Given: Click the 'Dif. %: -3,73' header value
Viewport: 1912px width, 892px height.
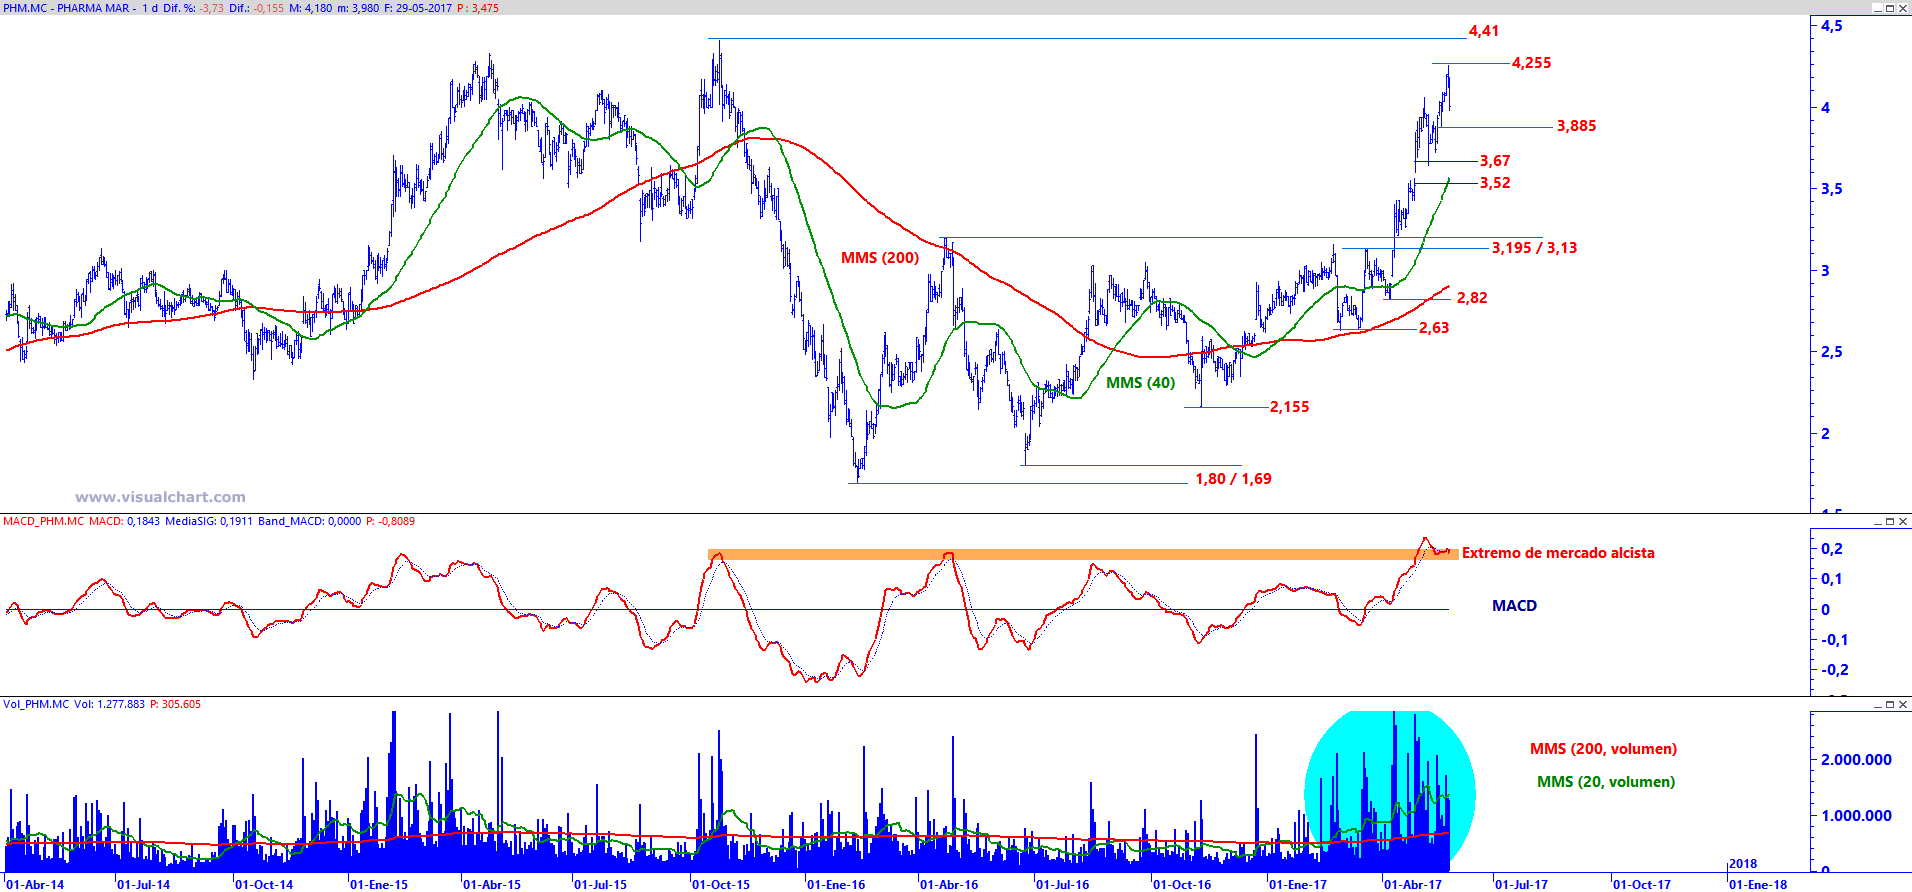Looking at the screenshot, I should 194,8.
